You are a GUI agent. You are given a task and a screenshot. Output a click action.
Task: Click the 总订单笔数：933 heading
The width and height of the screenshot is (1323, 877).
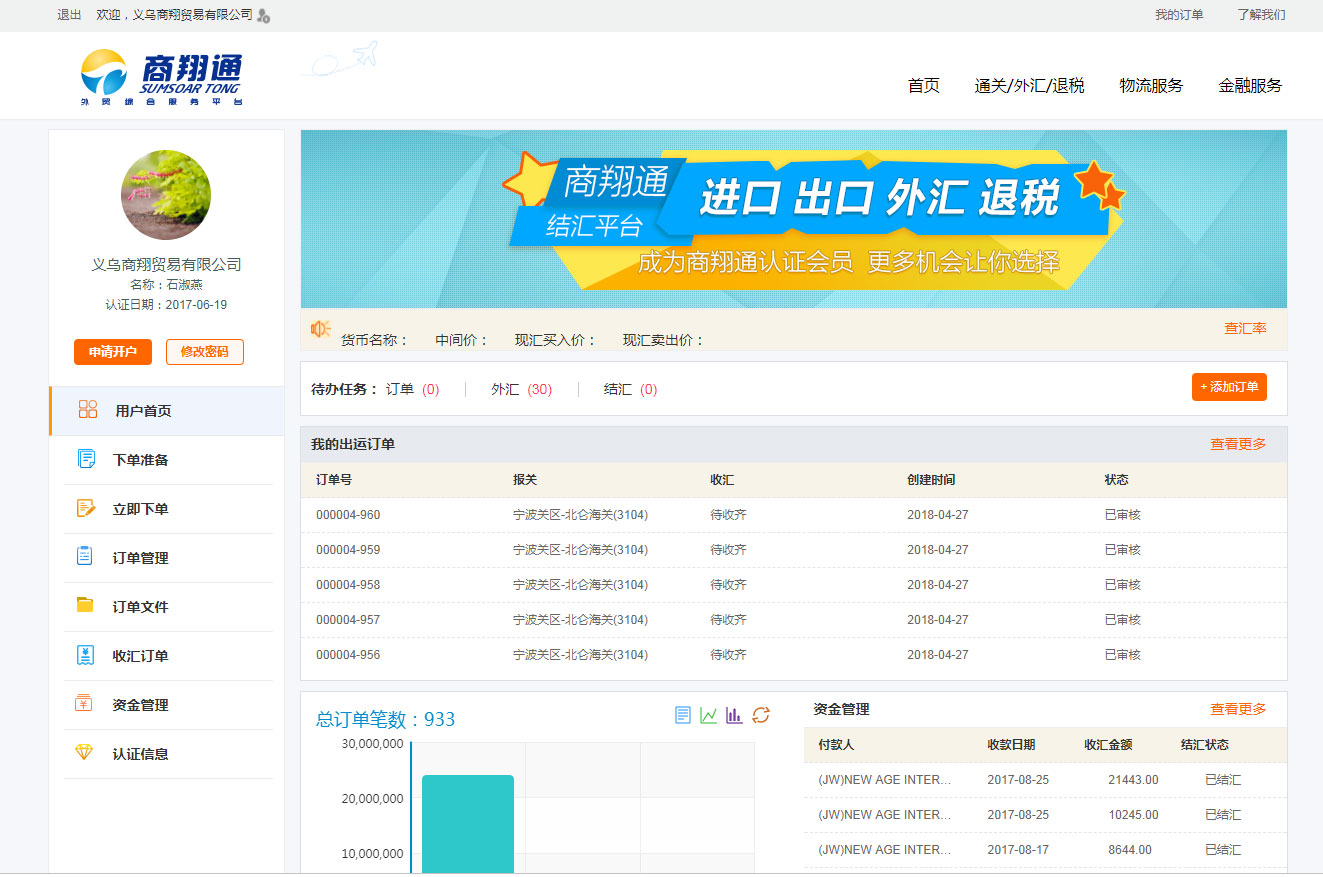385,719
